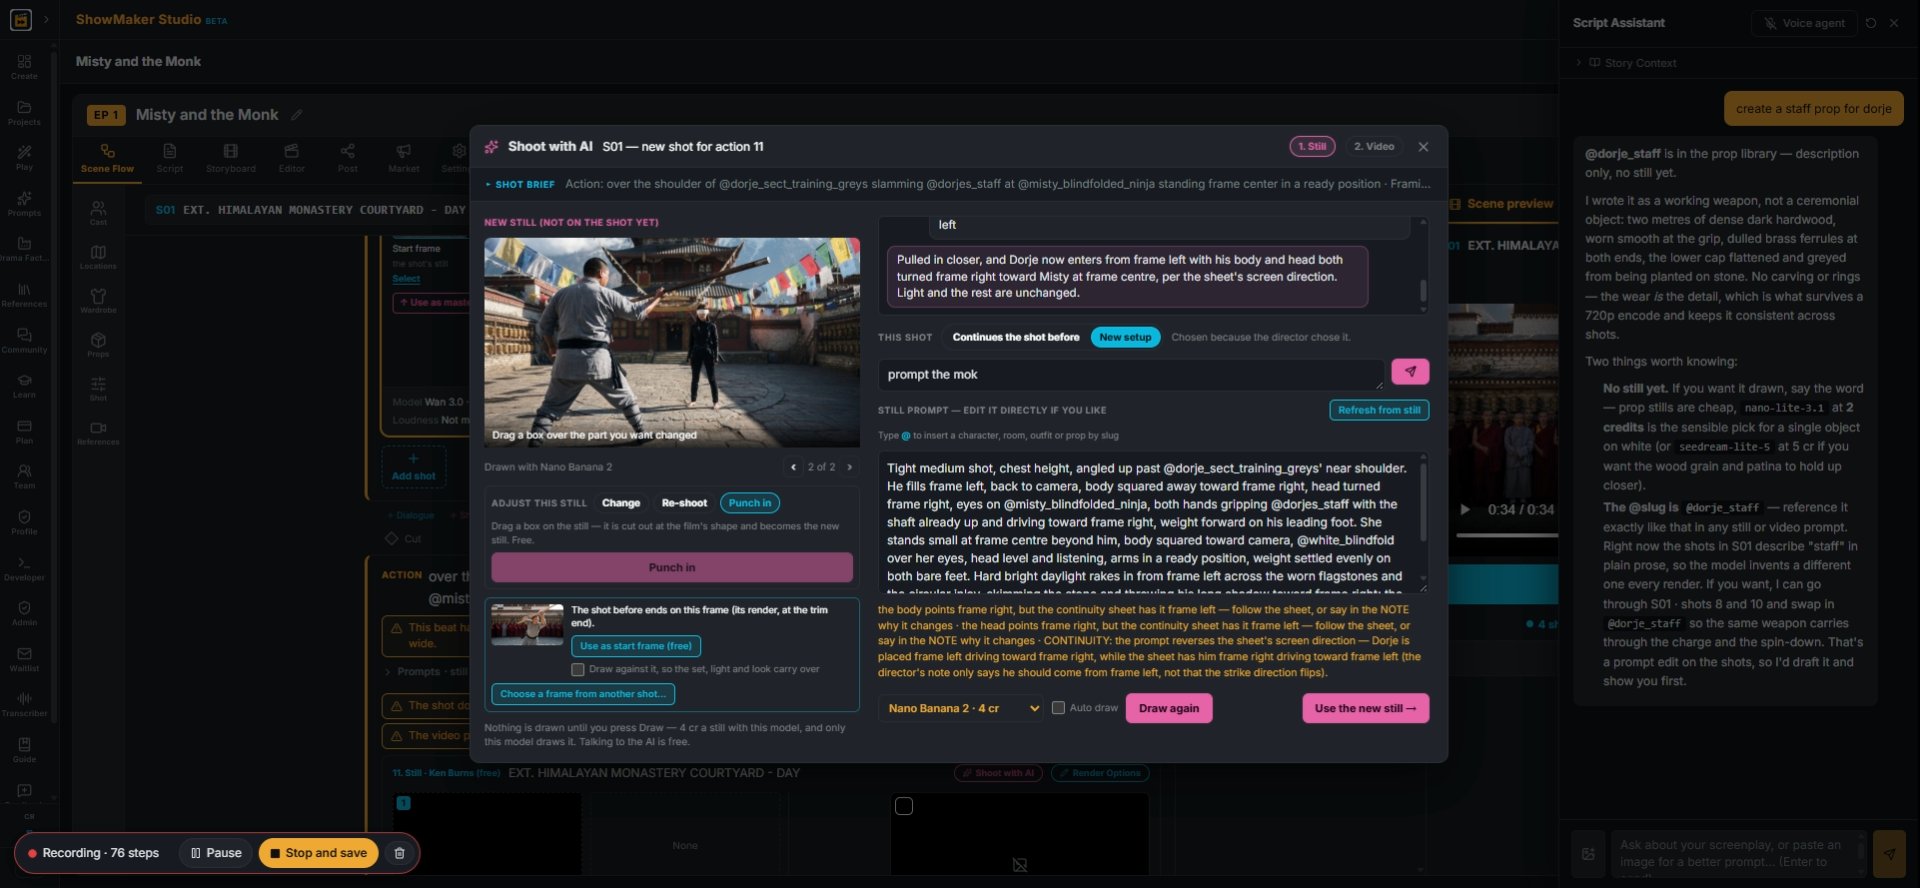
Task: Select 'Continues the shot before' option
Action: pyautogui.click(x=1016, y=338)
